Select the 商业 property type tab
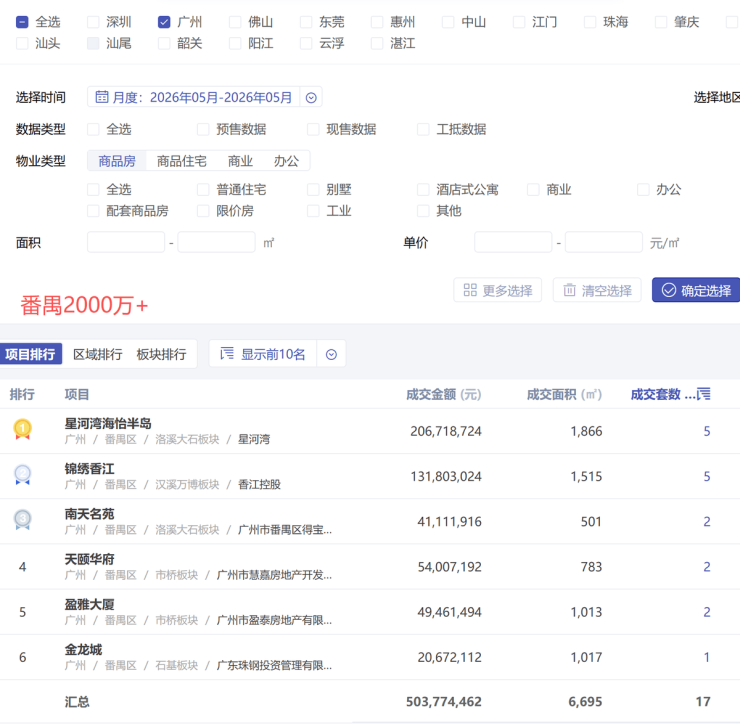This screenshot has height=726, width=740. pyautogui.click(x=241, y=161)
